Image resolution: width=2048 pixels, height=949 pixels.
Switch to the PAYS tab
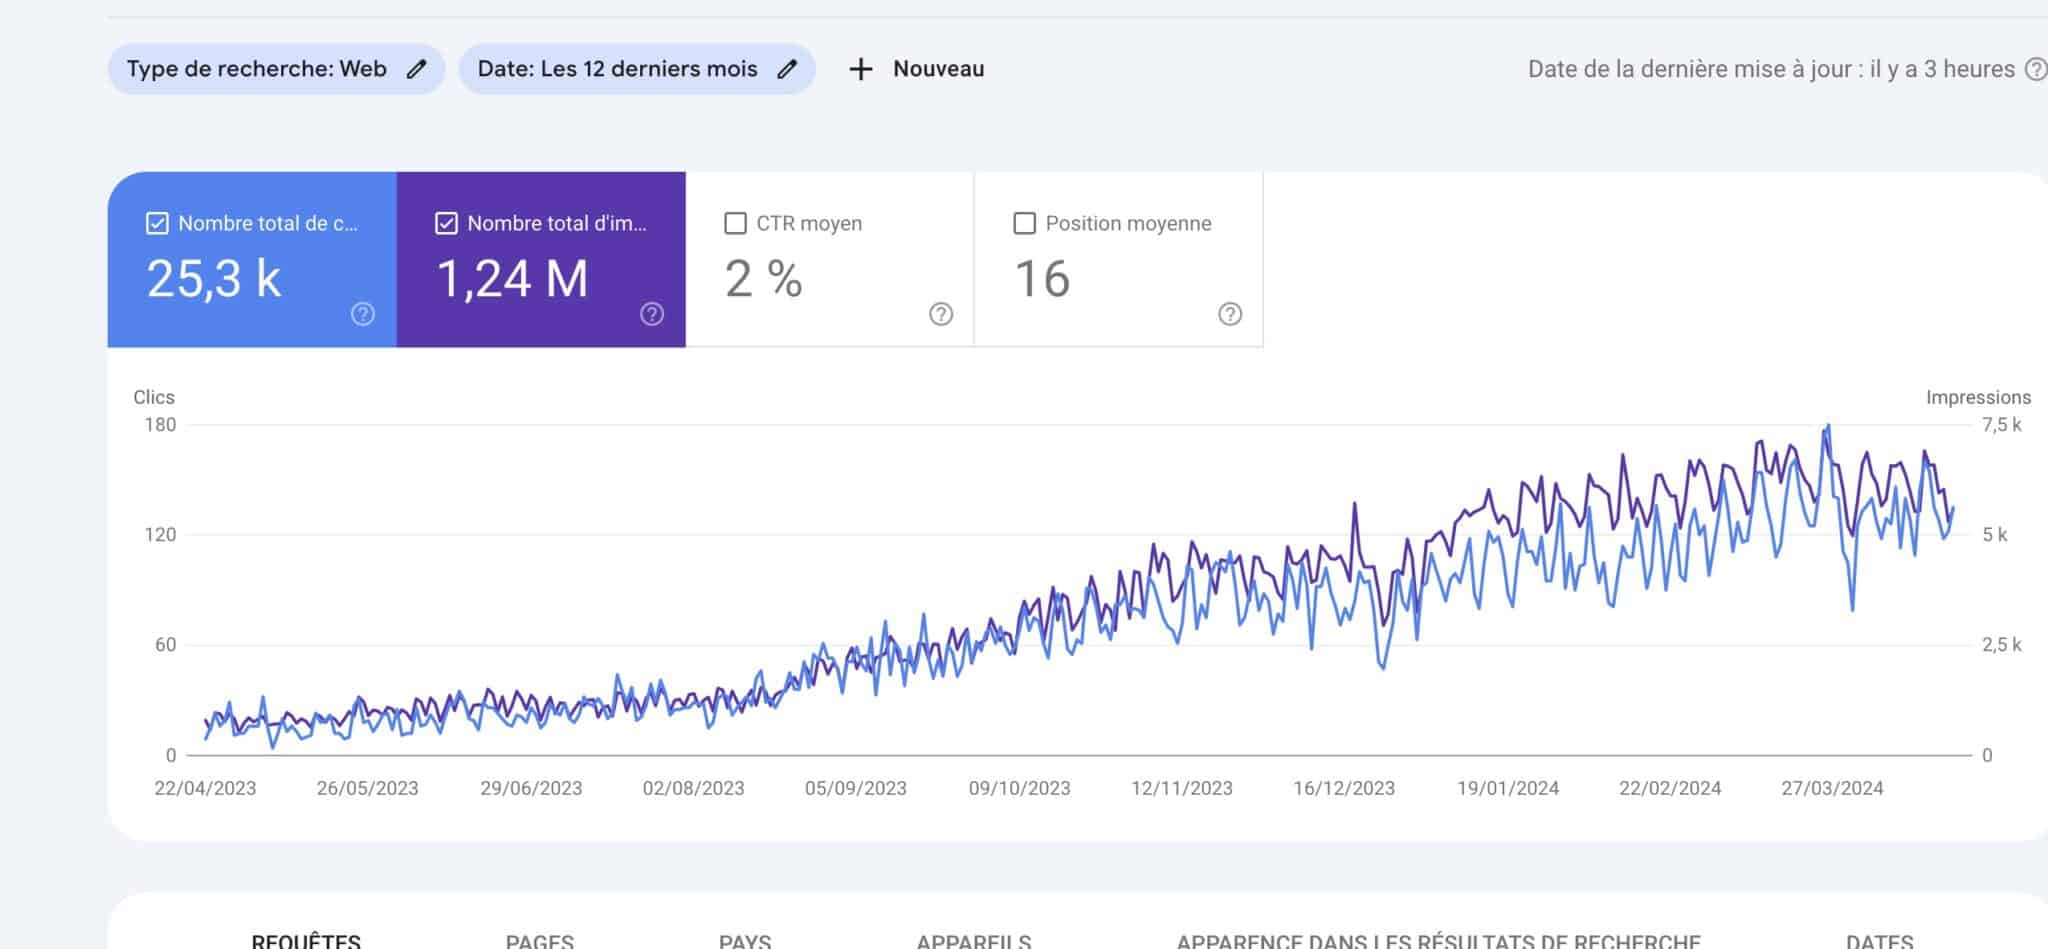[744, 940]
